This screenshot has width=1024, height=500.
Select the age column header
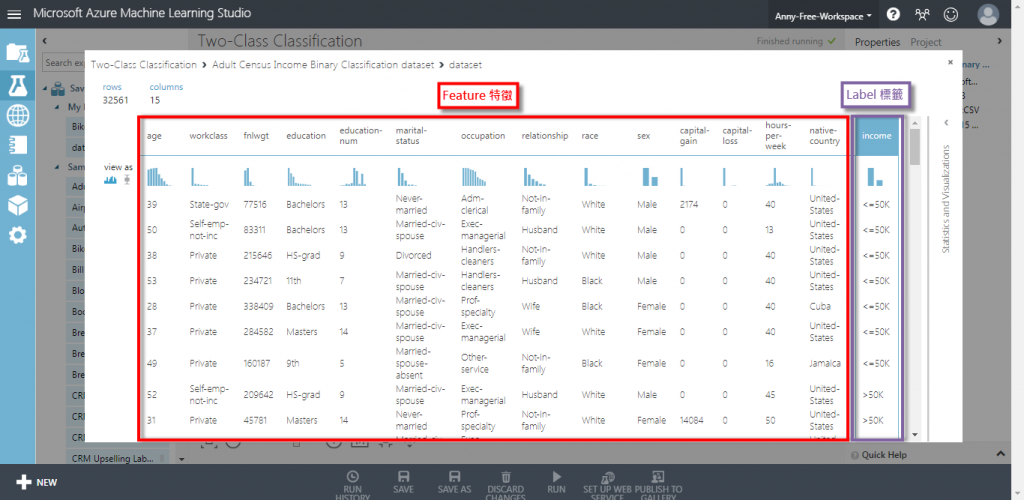(x=154, y=136)
